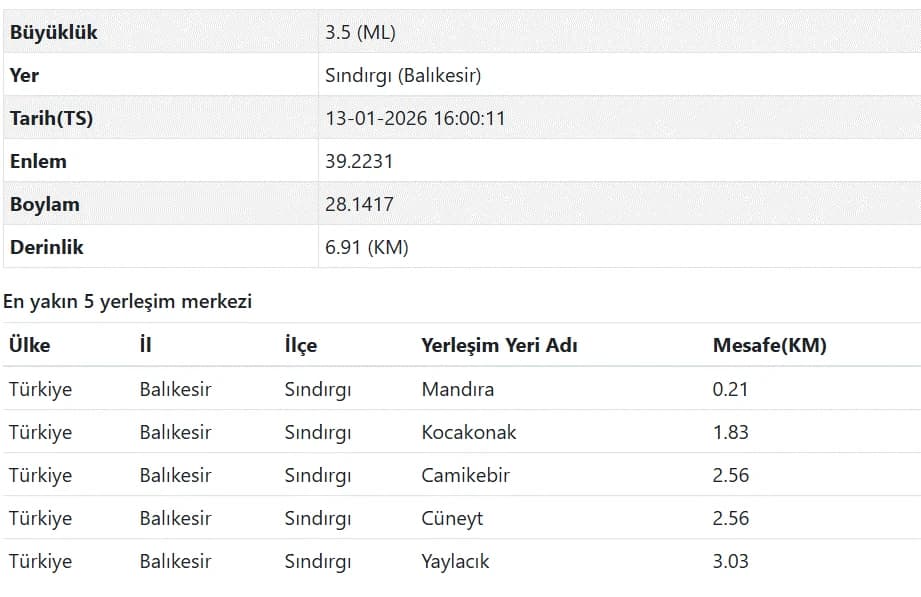
Task: Click the Cüneyt settlement entry
Action: [452, 518]
